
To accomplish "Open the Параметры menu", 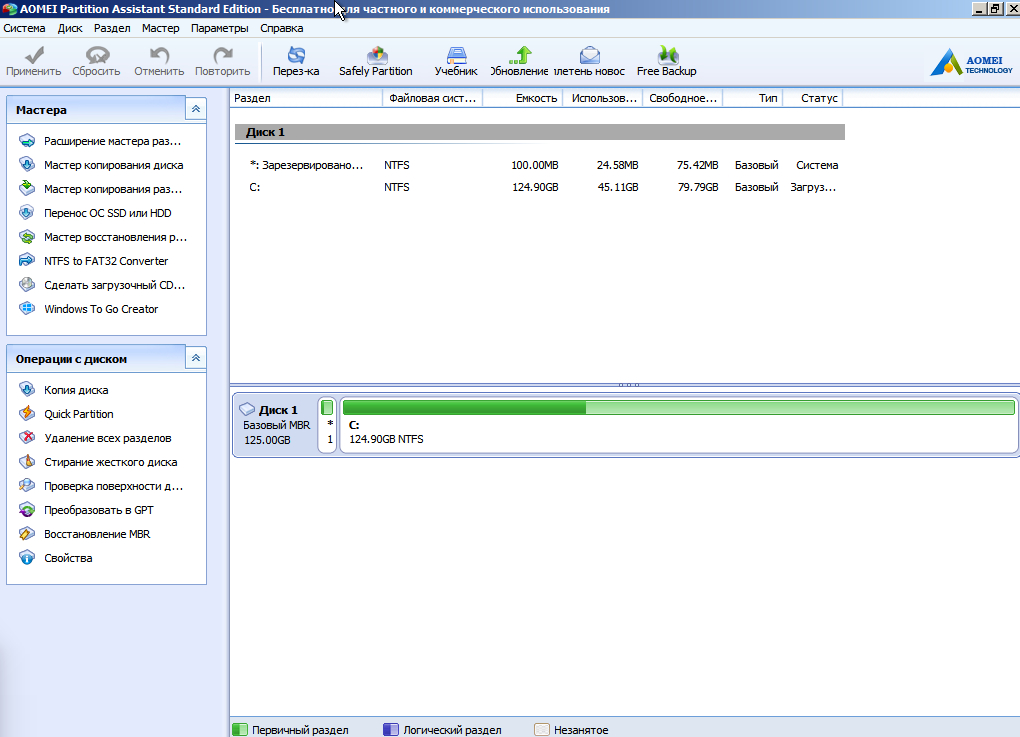I will [x=220, y=28].
